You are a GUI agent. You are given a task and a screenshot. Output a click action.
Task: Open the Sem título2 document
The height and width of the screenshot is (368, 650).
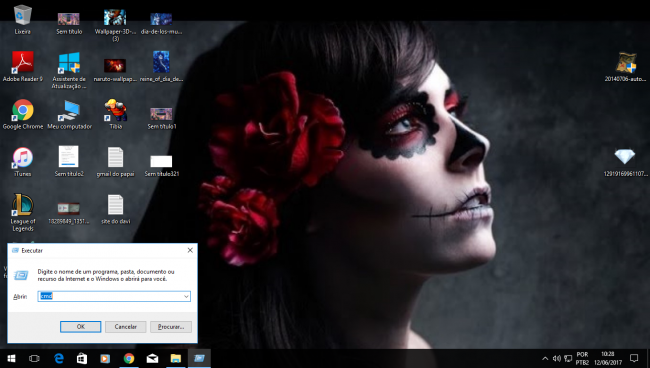[x=69, y=161]
